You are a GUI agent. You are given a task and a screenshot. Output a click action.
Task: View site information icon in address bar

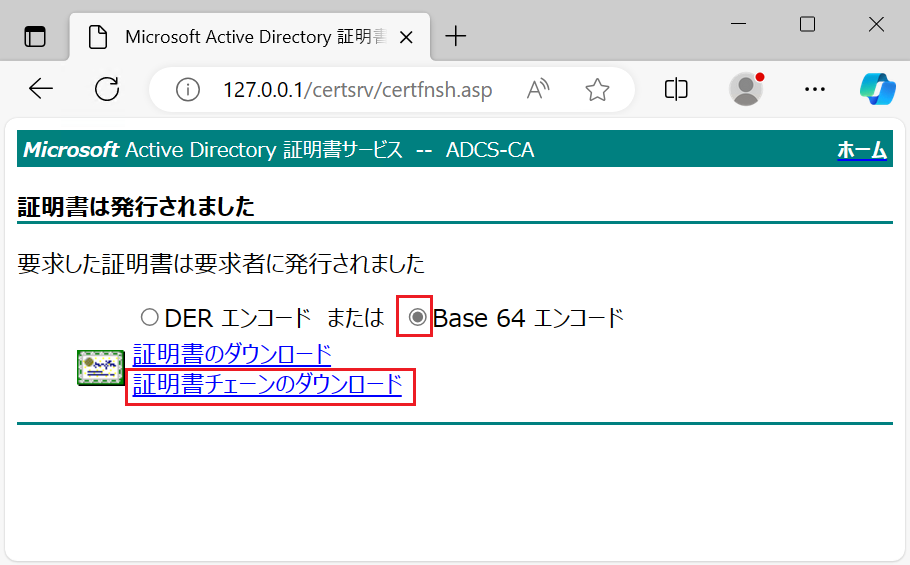pyautogui.click(x=187, y=90)
